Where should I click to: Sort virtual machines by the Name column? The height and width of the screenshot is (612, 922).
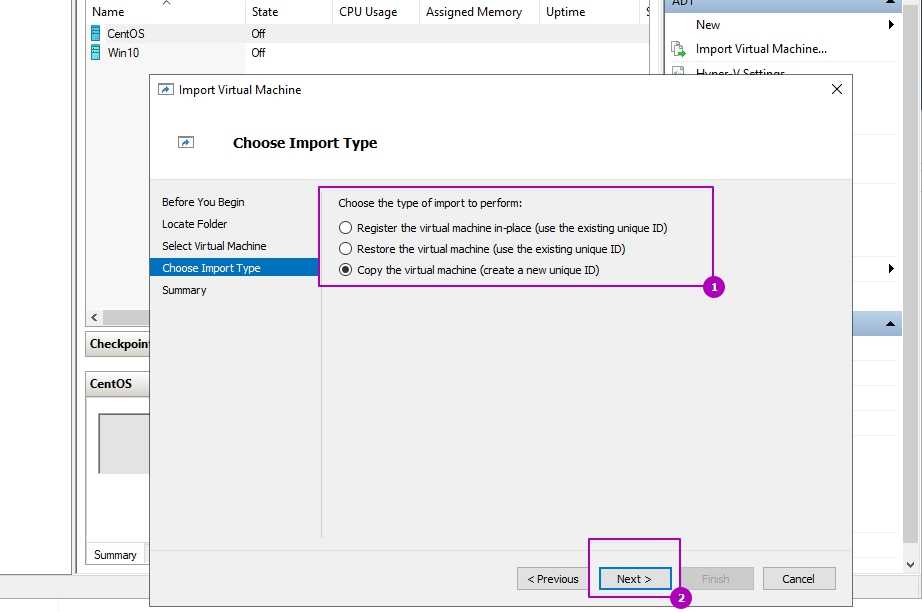pos(108,12)
